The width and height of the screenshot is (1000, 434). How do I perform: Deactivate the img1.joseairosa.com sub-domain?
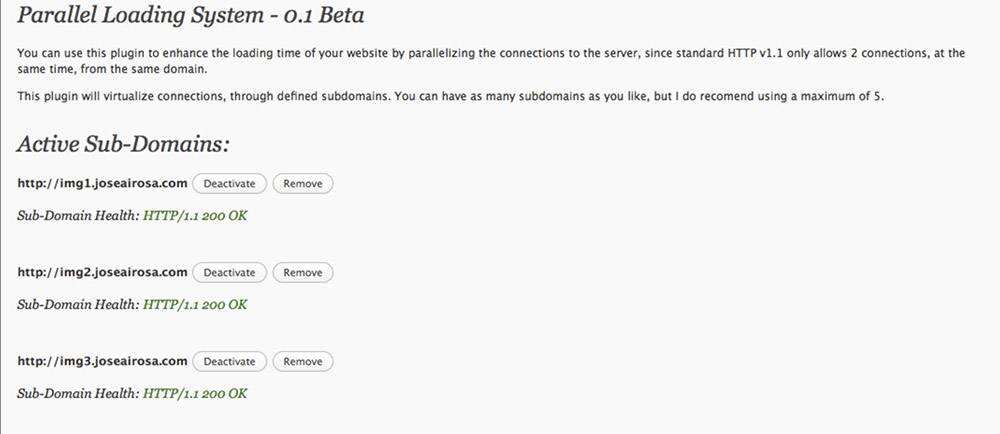coord(229,184)
